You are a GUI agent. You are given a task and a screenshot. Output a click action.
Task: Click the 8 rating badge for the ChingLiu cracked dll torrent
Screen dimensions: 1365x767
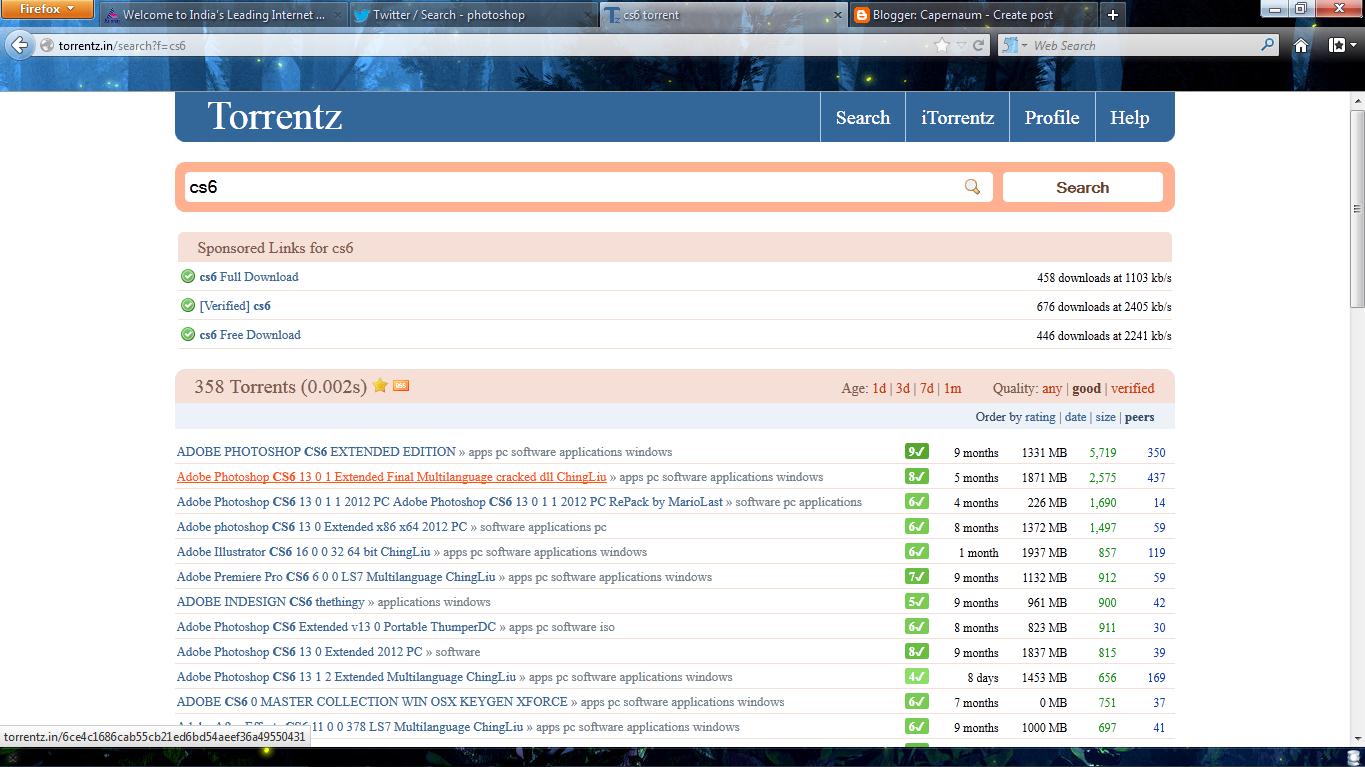[917, 477]
